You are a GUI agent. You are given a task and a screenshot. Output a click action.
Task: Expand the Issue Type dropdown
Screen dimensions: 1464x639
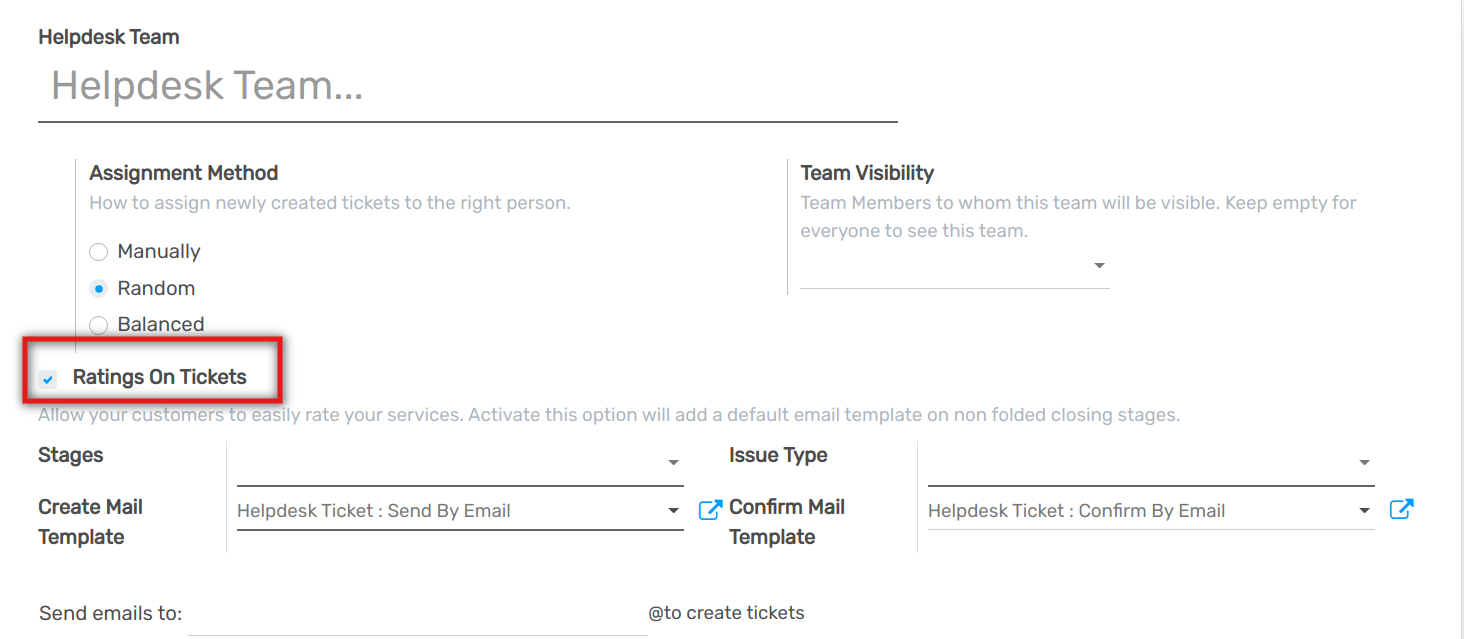coord(1364,462)
